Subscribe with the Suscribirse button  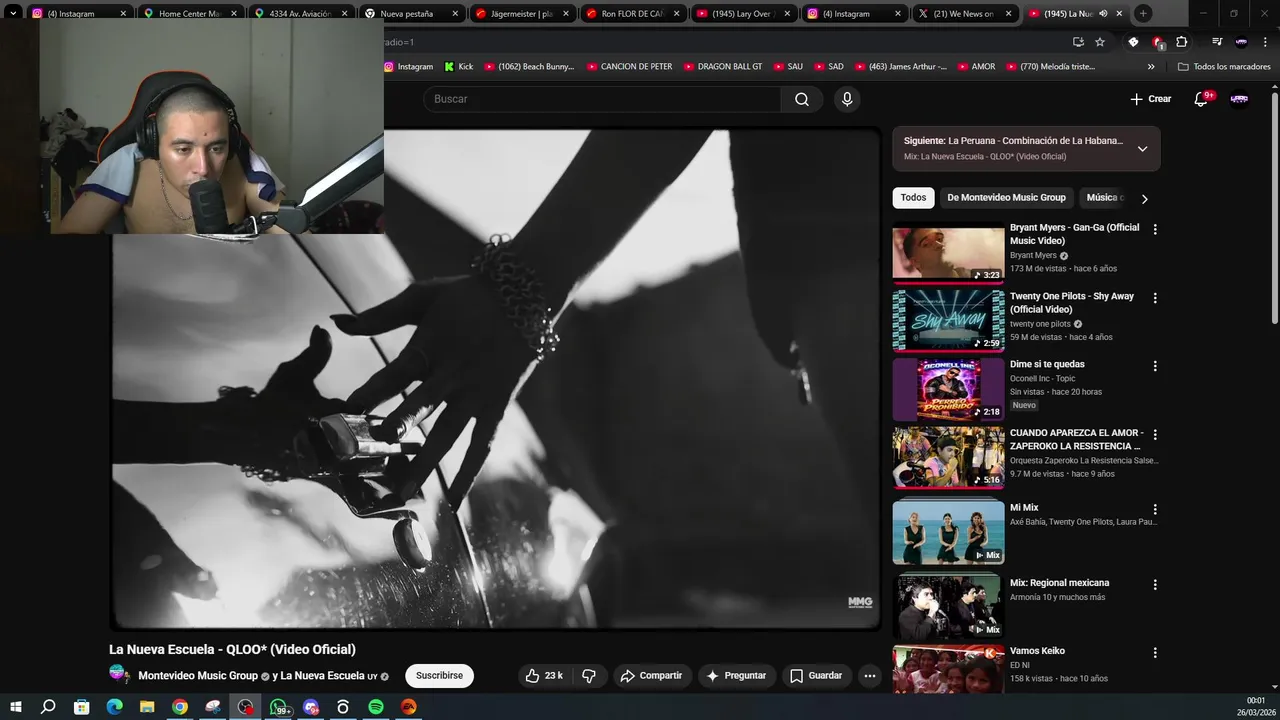[x=439, y=676]
